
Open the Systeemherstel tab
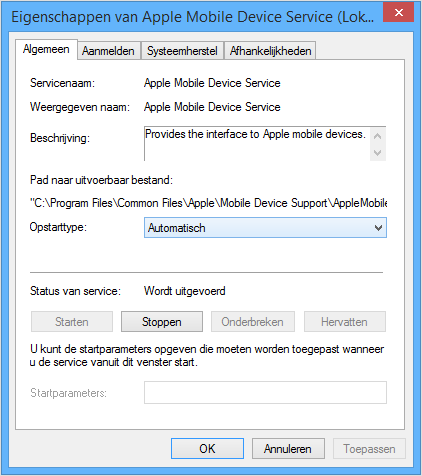pos(182,51)
